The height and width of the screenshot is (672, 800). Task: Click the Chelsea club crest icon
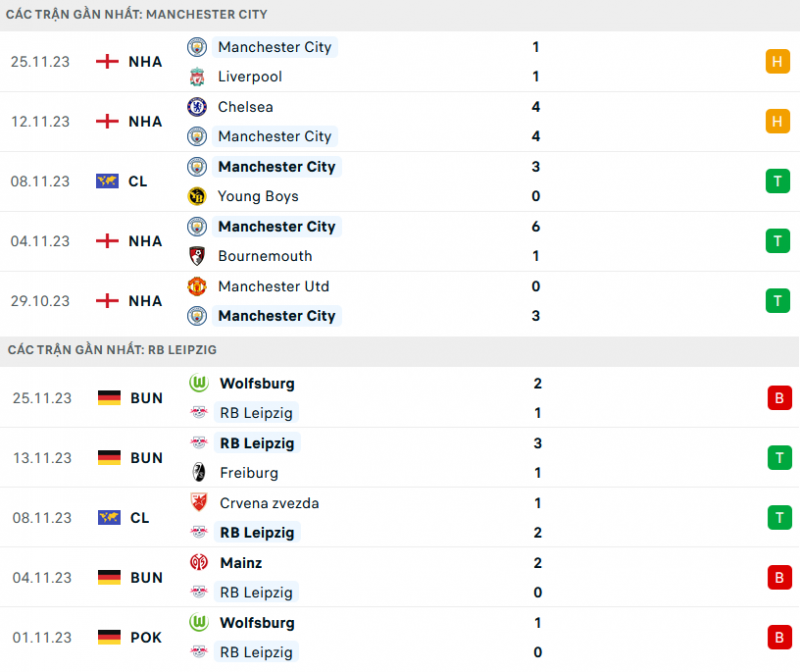pyautogui.click(x=197, y=106)
